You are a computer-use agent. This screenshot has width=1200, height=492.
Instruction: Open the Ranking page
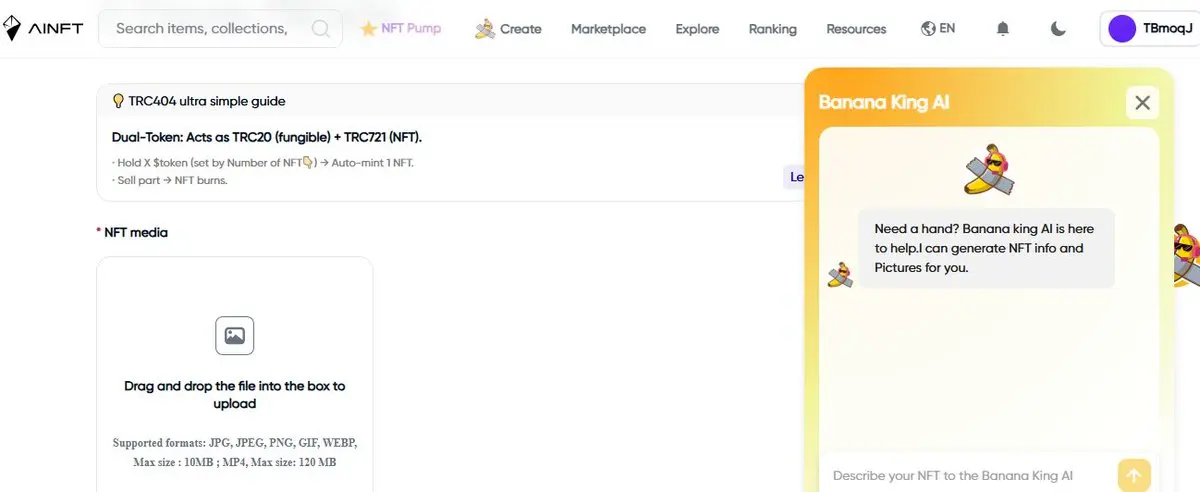click(x=772, y=29)
